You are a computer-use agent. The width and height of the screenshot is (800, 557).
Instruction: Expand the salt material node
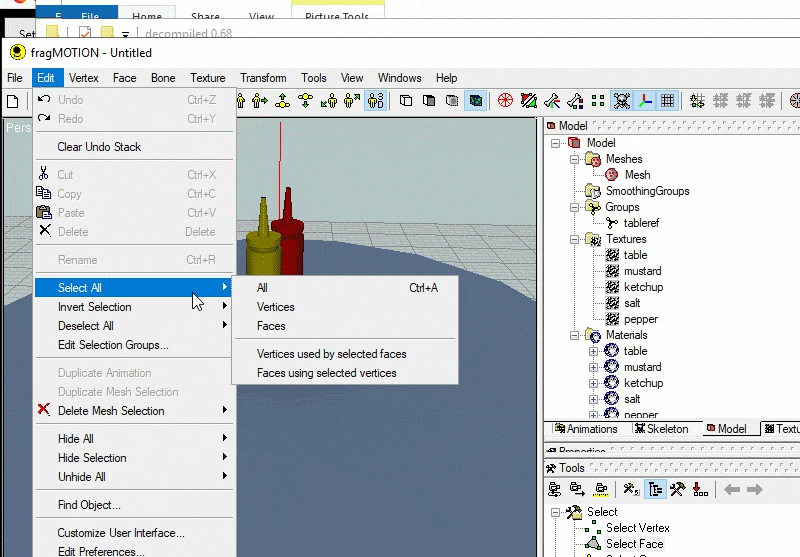(x=593, y=399)
